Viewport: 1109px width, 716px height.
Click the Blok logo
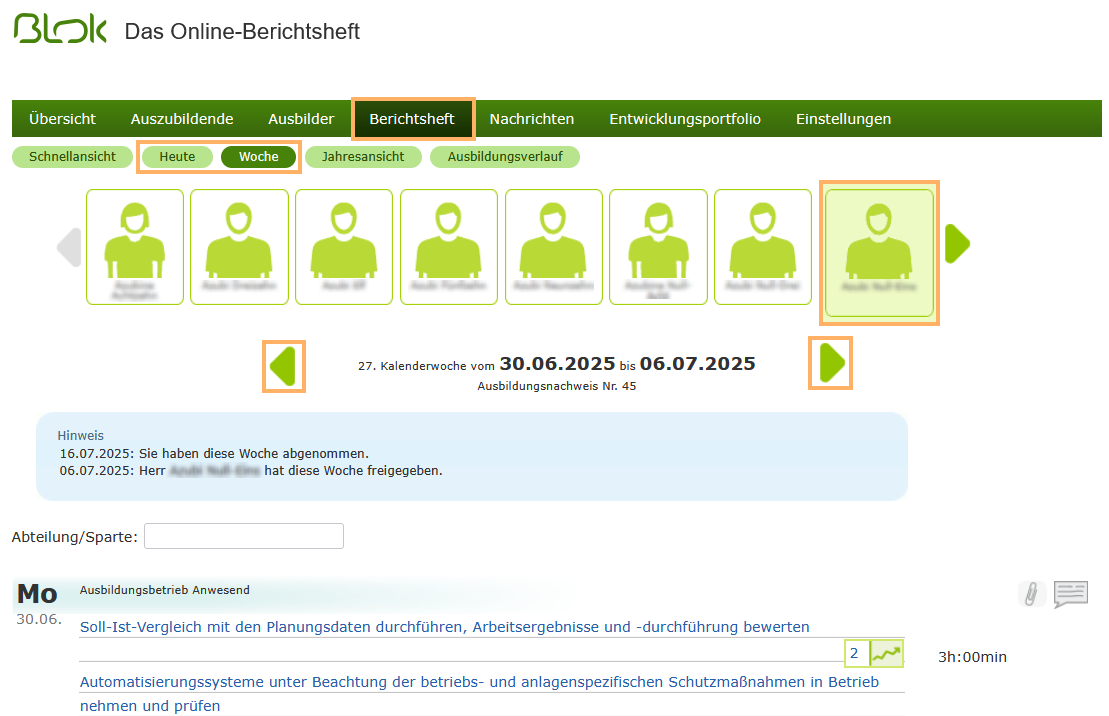[x=58, y=28]
